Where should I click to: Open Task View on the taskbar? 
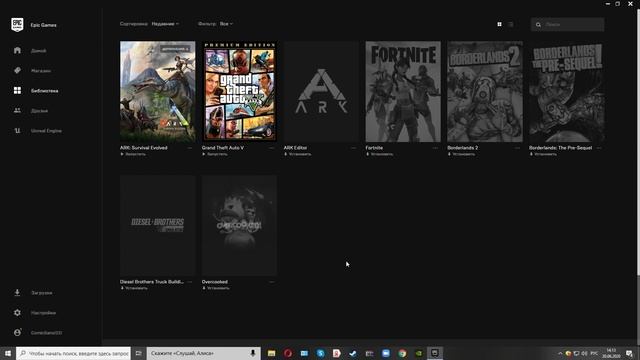click(x=138, y=353)
